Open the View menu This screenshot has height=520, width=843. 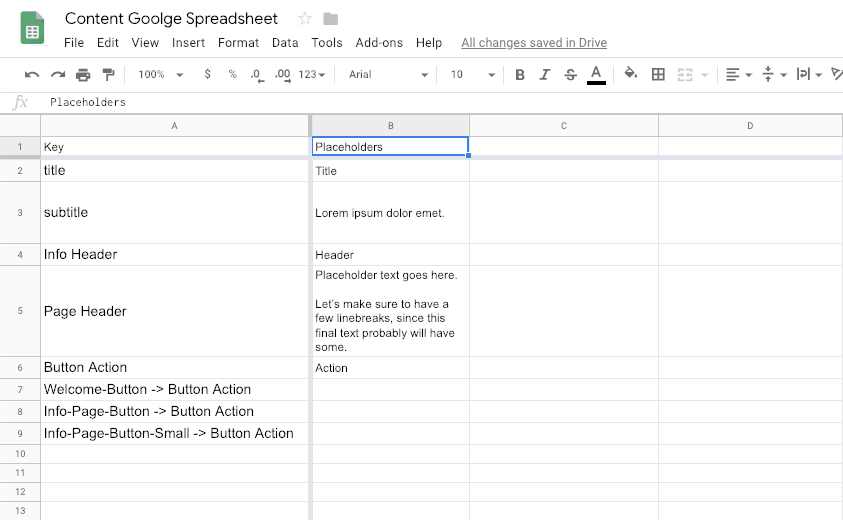click(x=145, y=42)
